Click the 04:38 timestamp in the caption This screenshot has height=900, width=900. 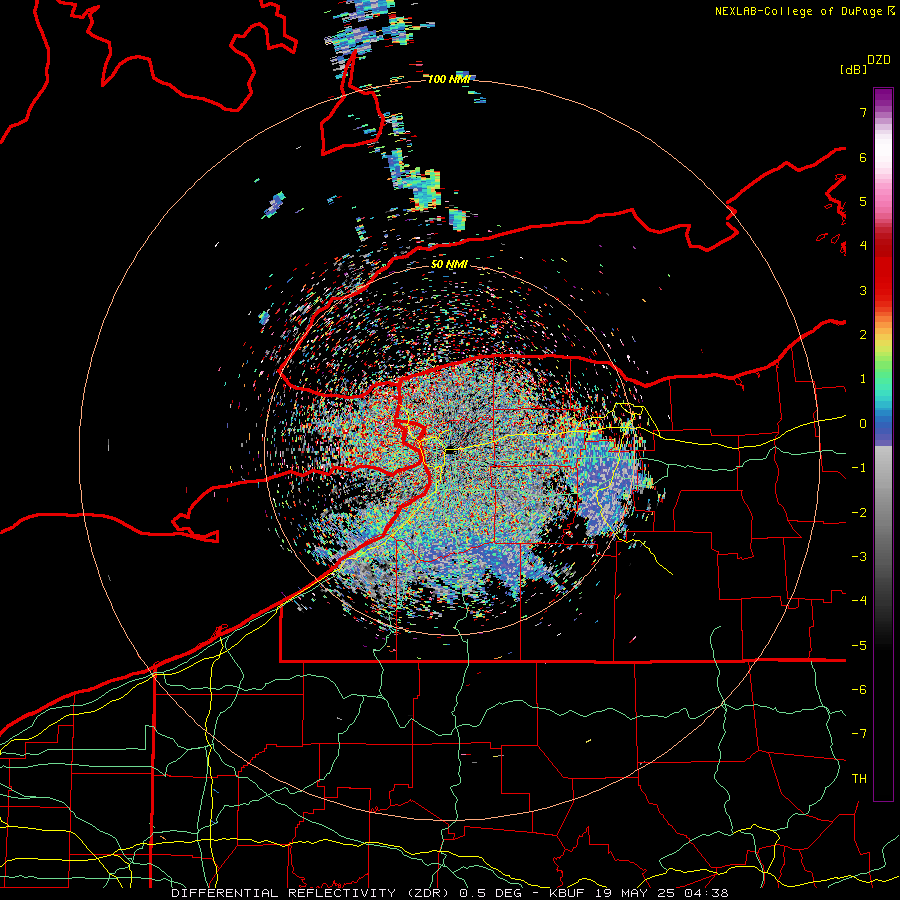coord(706,893)
